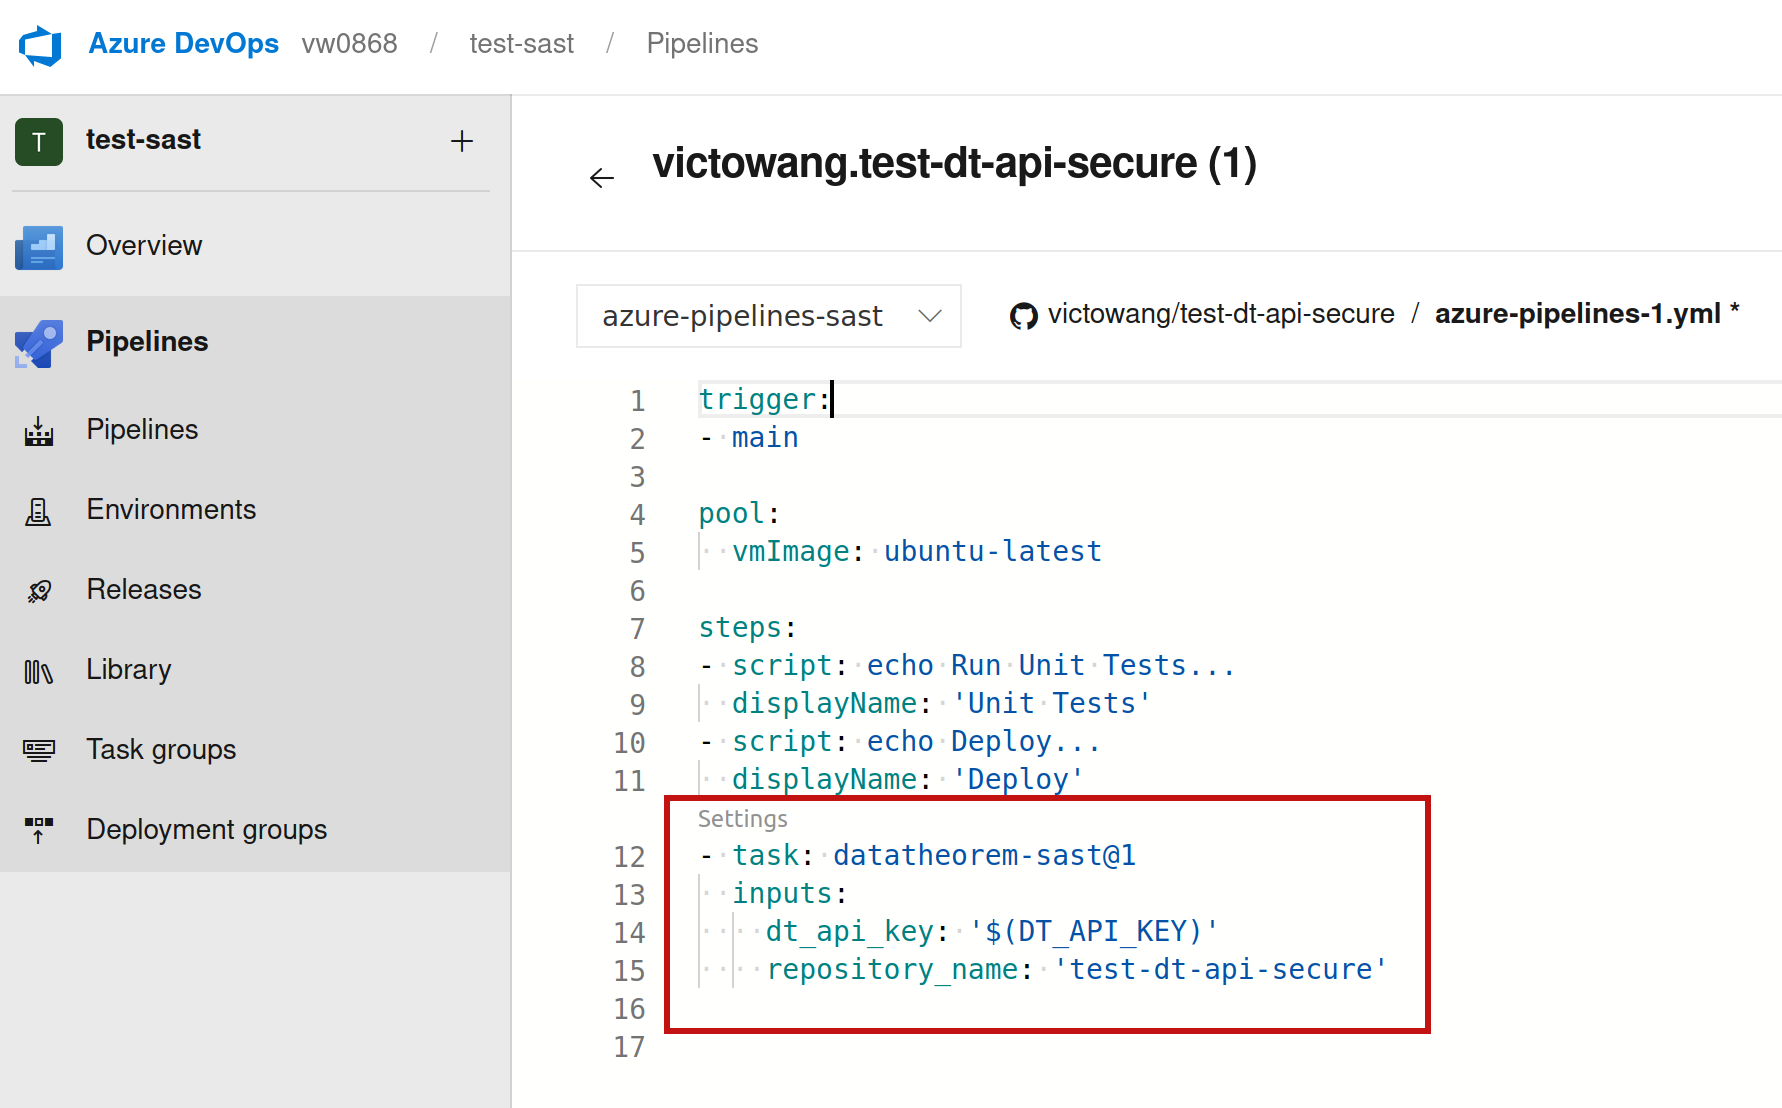1782x1108 pixels.
Task: Click the Azure DevOps logo icon
Action: (40, 45)
